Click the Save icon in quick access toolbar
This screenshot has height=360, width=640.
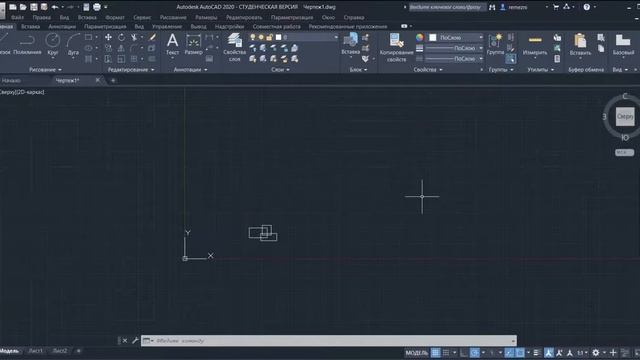pyautogui.click(x=33, y=7)
